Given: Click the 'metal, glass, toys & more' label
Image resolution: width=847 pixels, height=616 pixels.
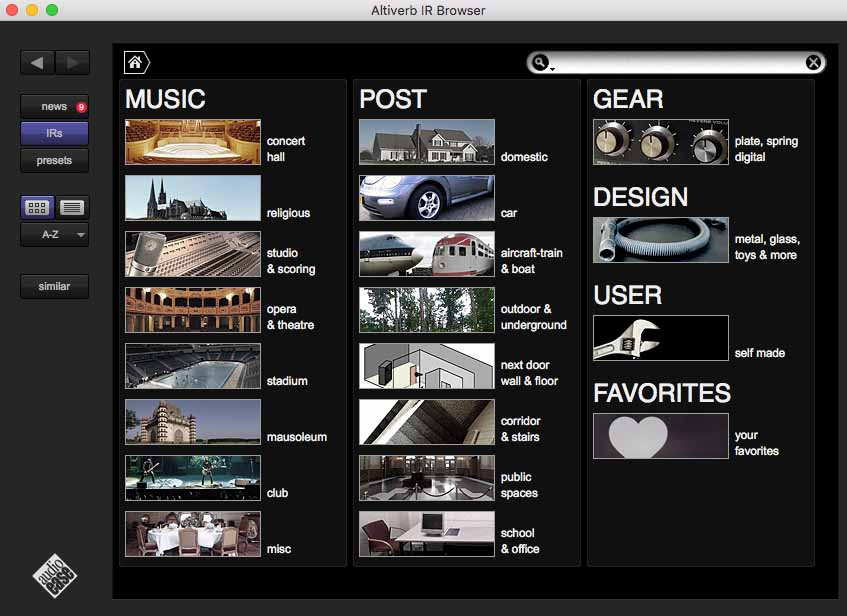Looking at the screenshot, I should point(767,247).
